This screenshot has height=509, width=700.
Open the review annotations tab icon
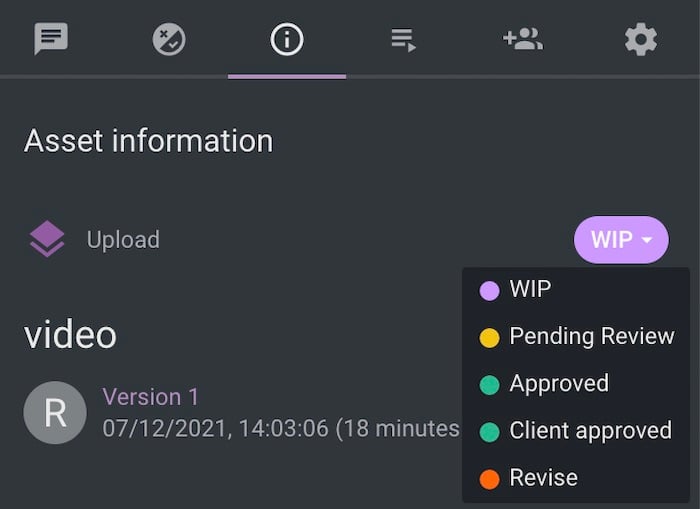click(x=169, y=39)
